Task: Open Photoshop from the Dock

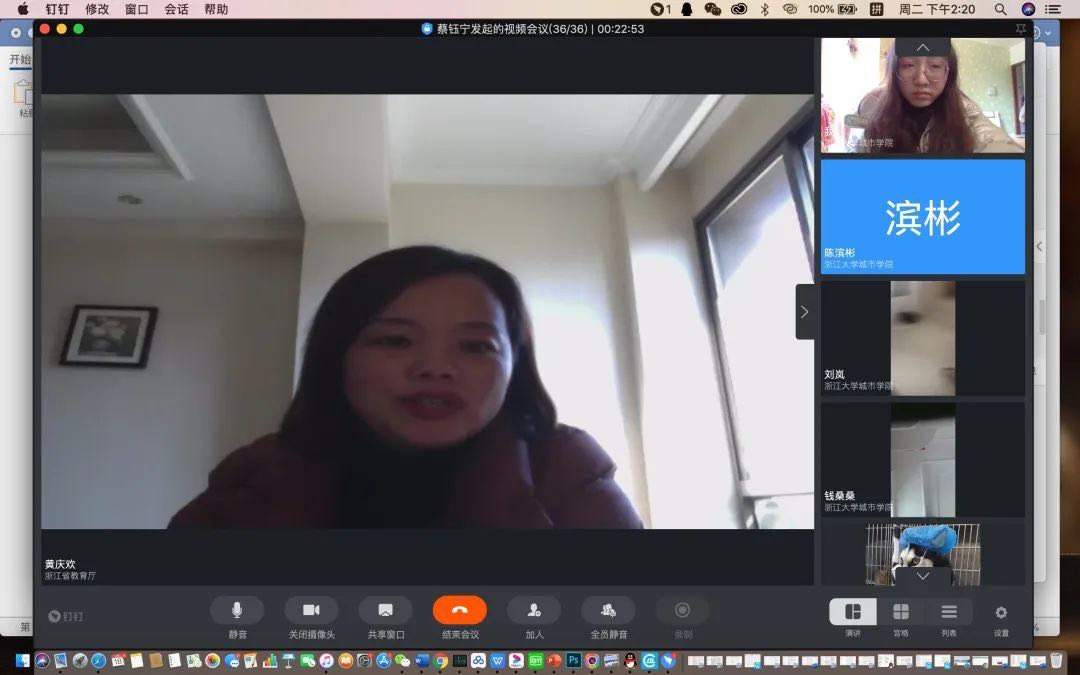Action: (x=574, y=661)
